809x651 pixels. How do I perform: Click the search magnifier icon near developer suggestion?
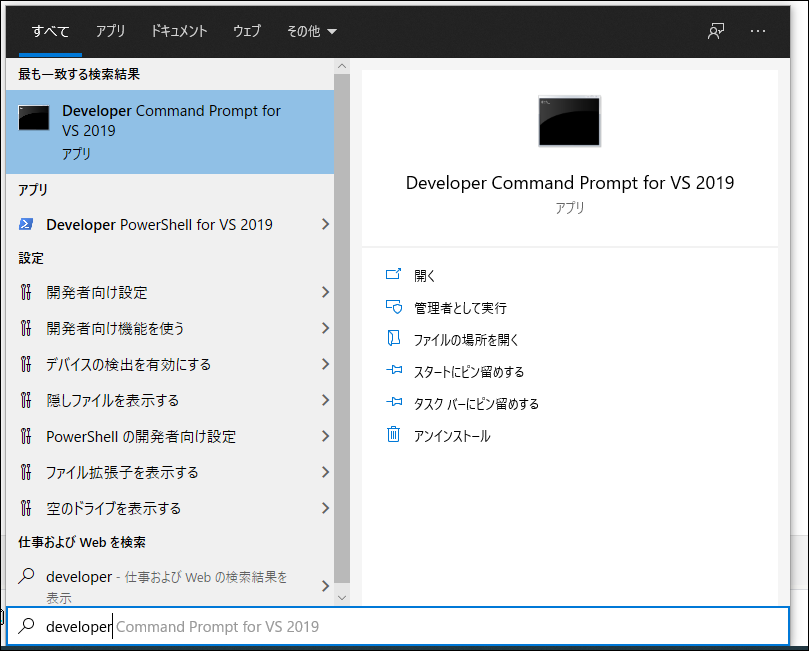[x=27, y=577]
